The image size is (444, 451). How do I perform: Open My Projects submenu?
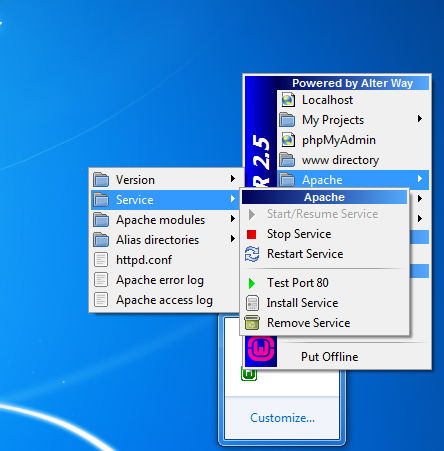click(353, 120)
